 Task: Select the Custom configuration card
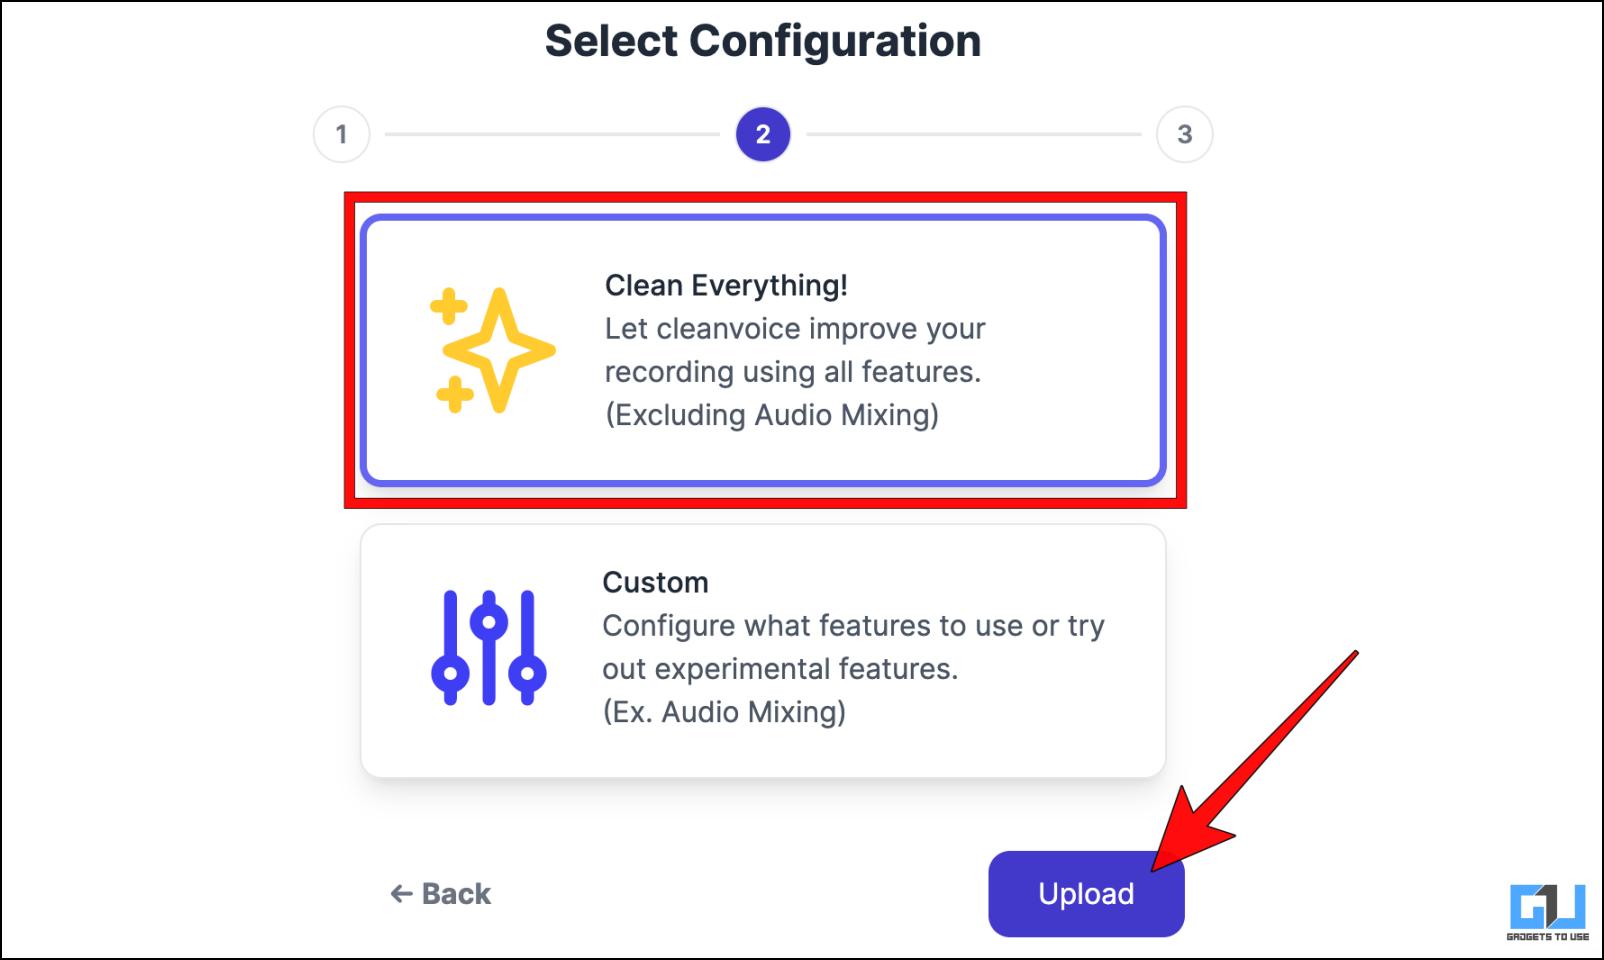click(764, 651)
